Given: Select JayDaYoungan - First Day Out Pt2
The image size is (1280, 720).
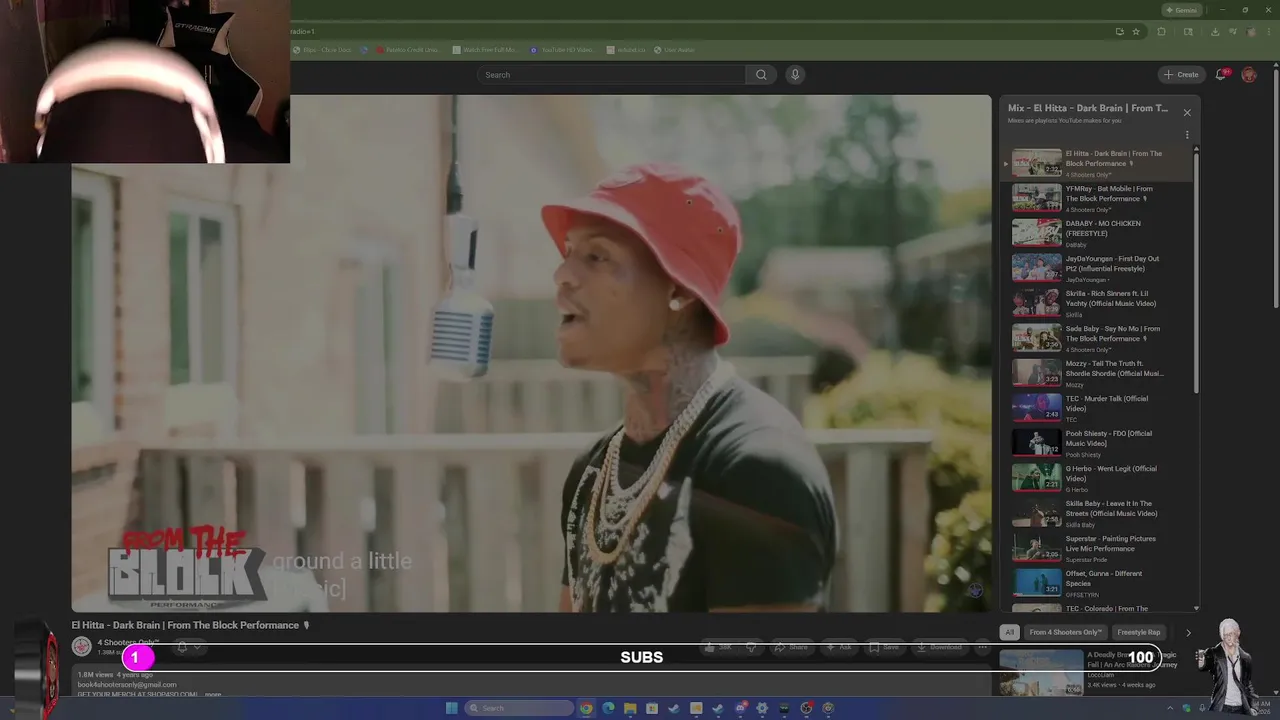Looking at the screenshot, I should tap(1098, 267).
